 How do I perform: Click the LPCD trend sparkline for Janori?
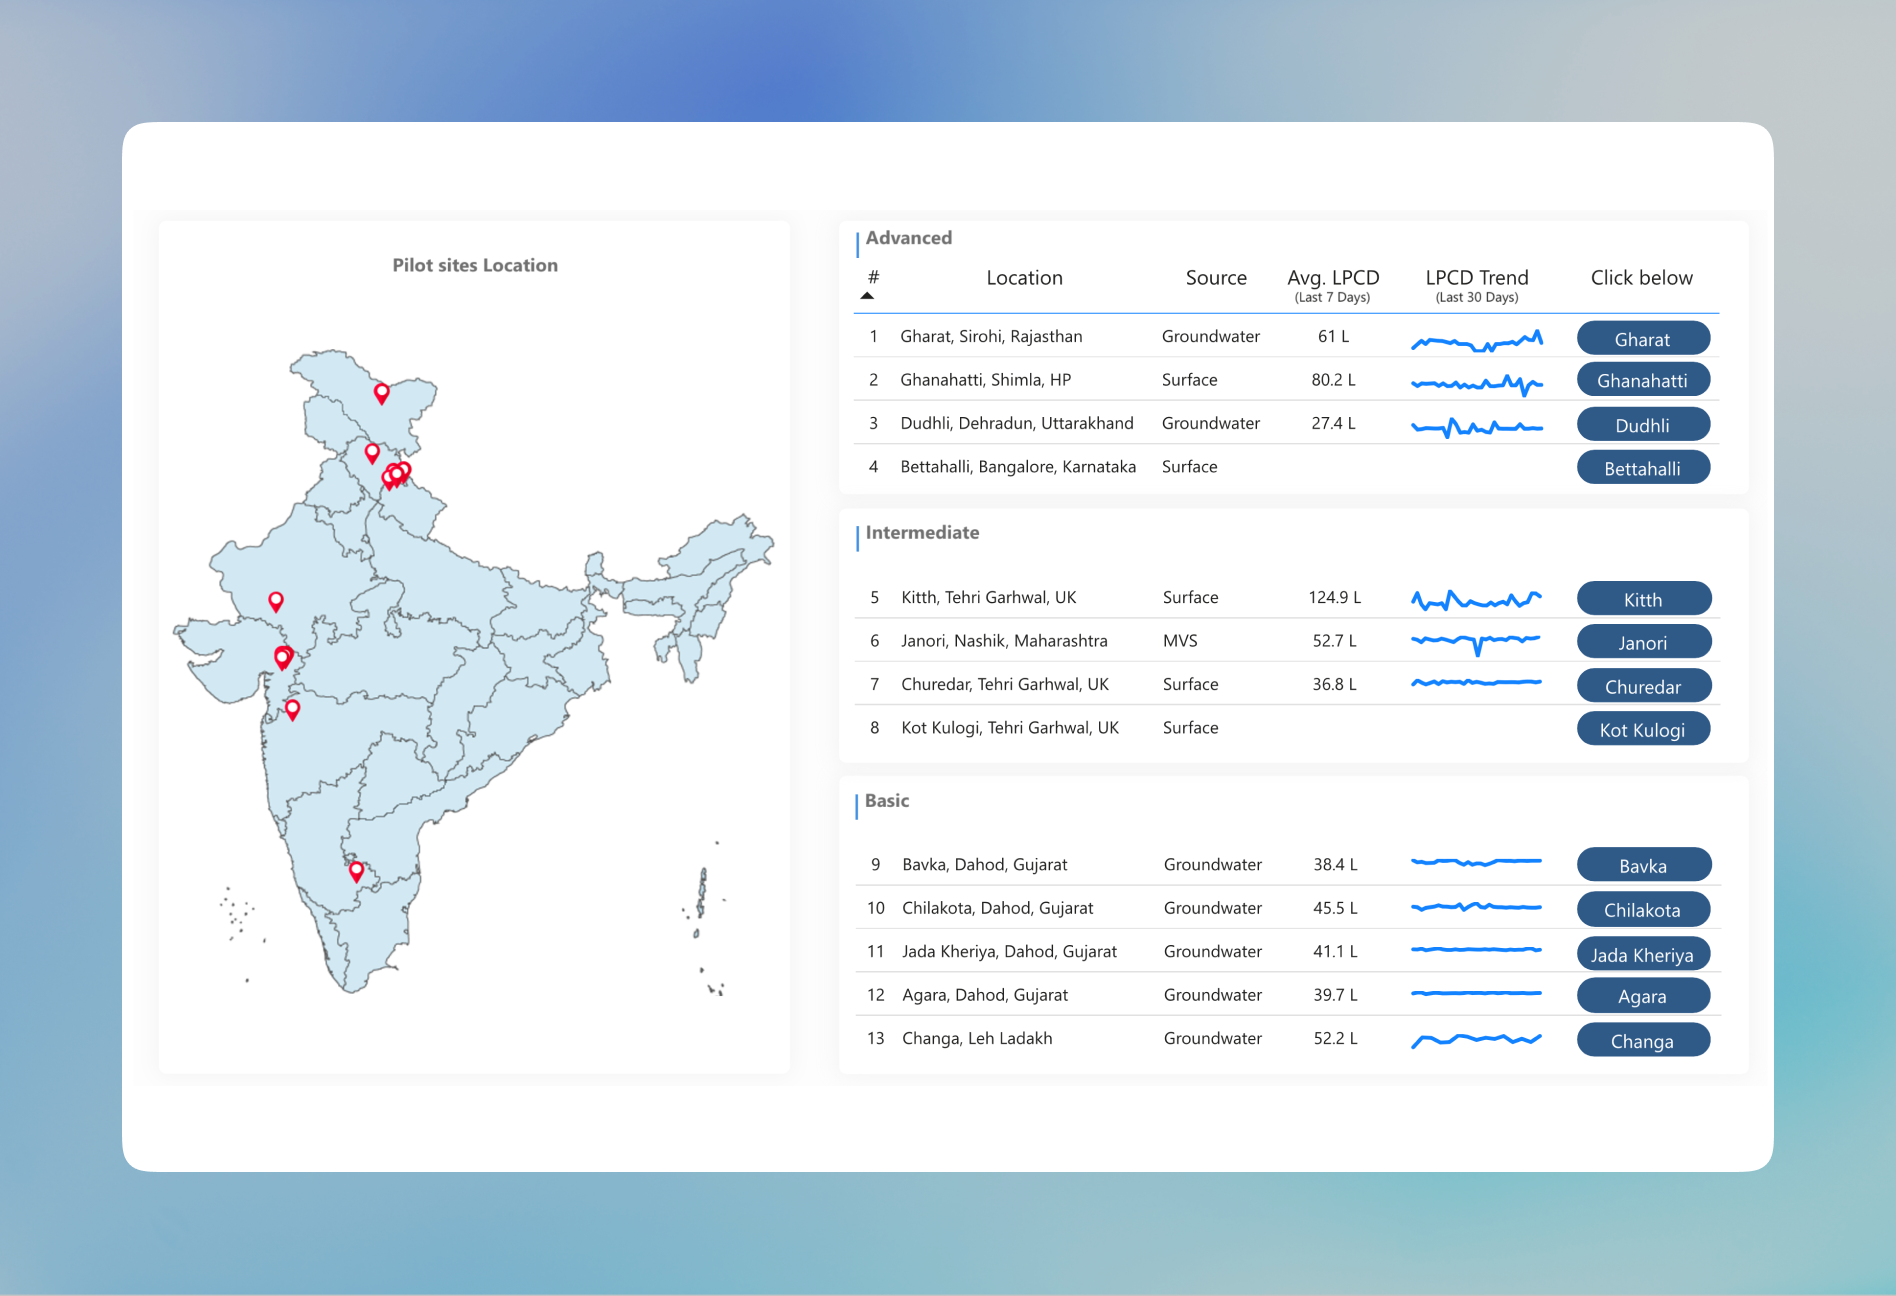pos(1476,641)
